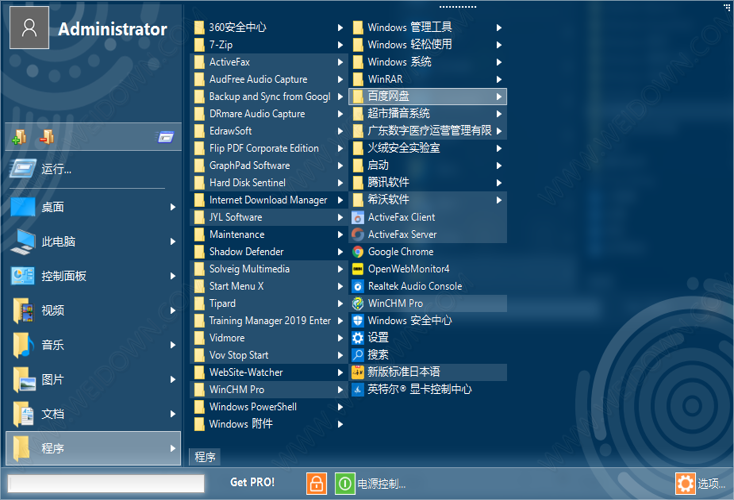The height and width of the screenshot is (500, 734).
Task: Open the GraphPad Software folder
Action: [x=269, y=166]
